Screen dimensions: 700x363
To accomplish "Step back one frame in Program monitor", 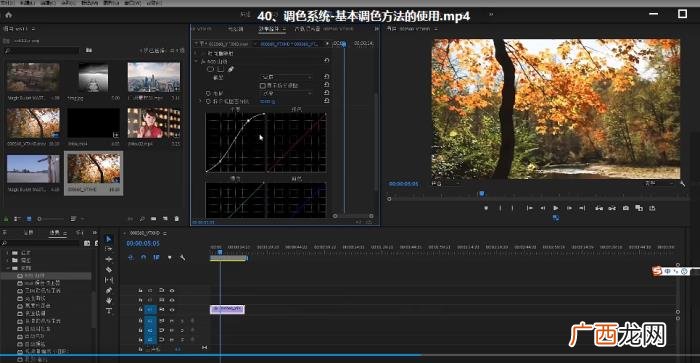I will [543, 208].
